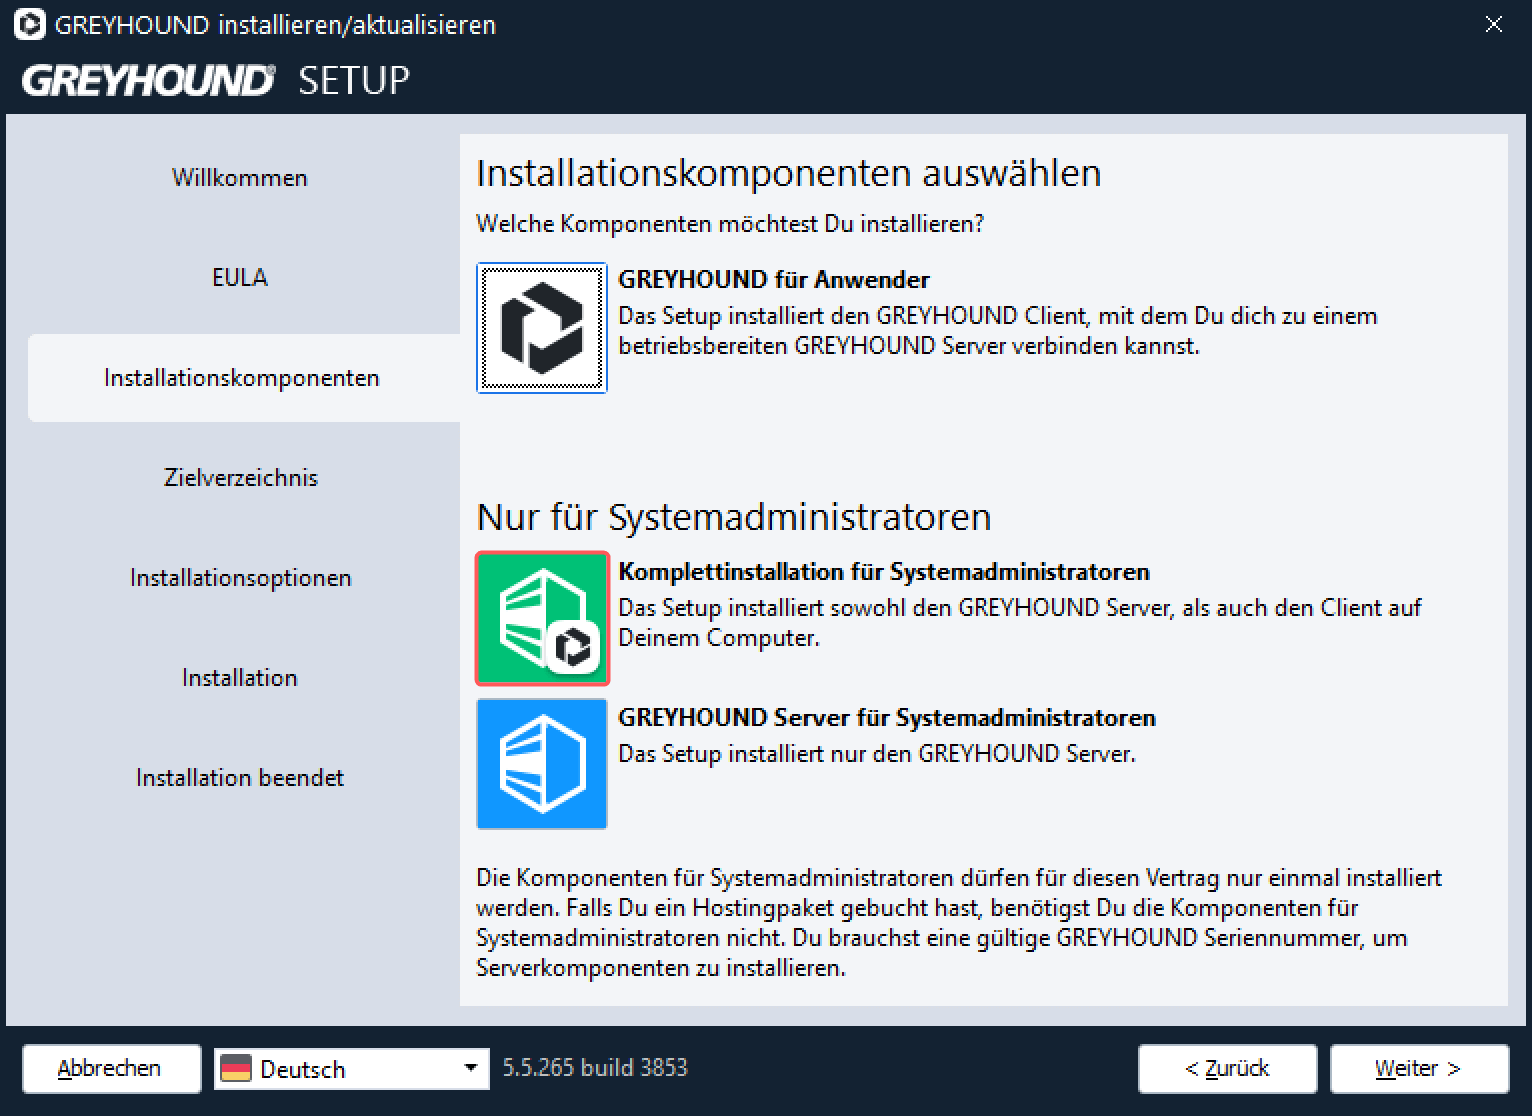Click the Abbrechen button

coord(110,1069)
